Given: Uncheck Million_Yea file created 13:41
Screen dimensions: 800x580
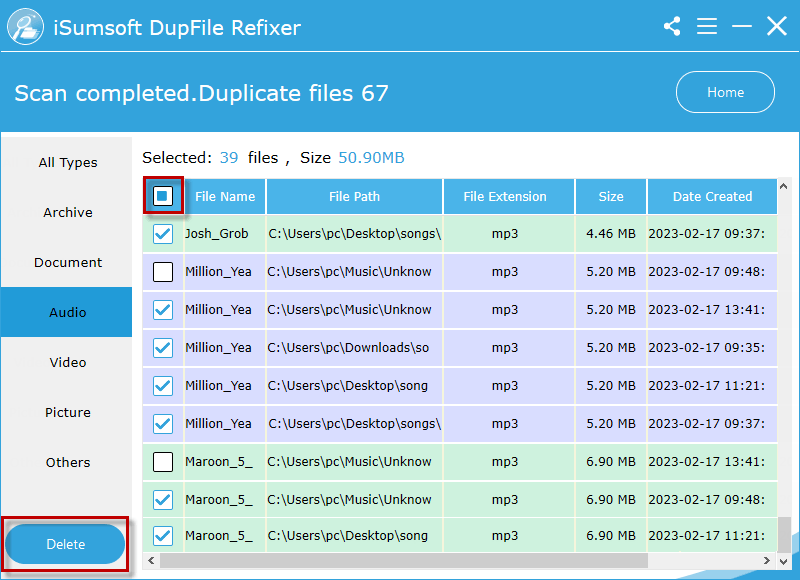Looking at the screenshot, I should pyautogui.click(x=163, y=310).
